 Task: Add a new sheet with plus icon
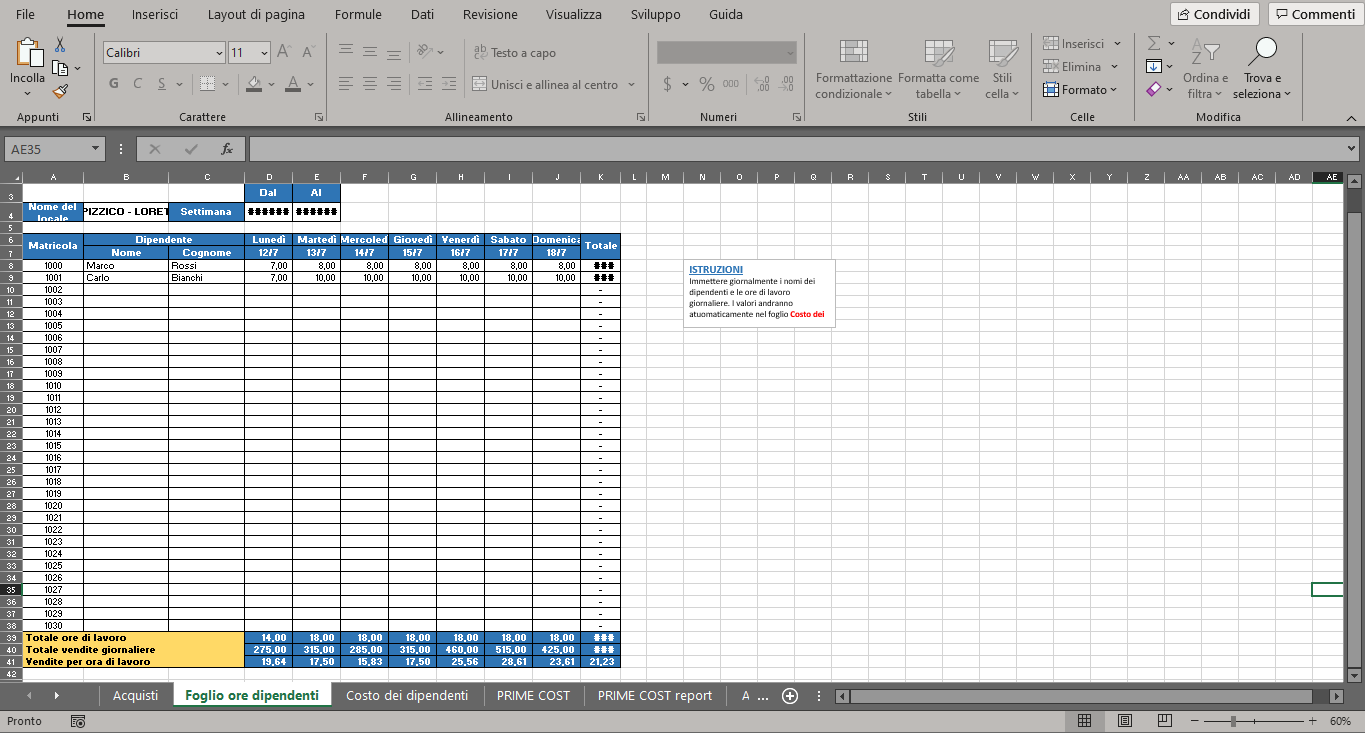point(790,696)
